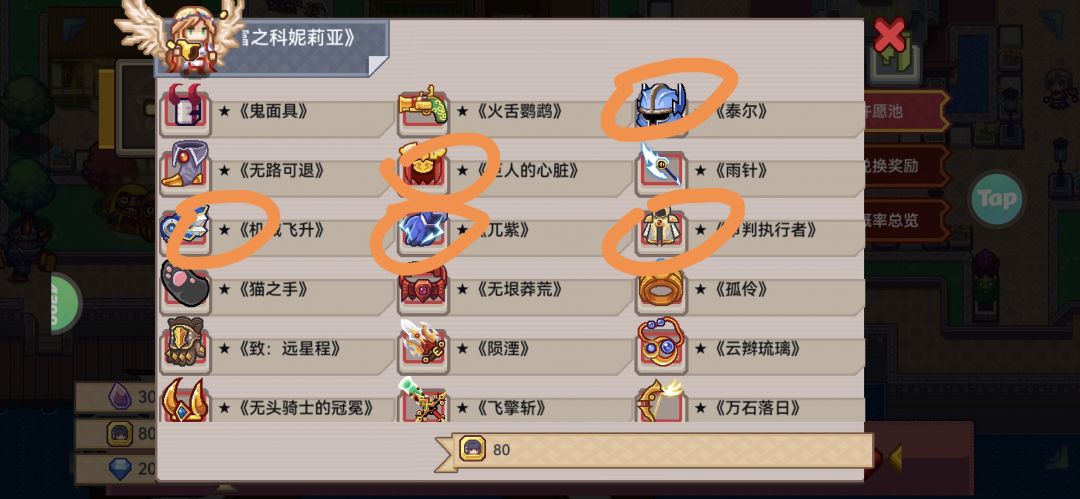Select the 陨湮 claw weapon icon

(422, 347)
